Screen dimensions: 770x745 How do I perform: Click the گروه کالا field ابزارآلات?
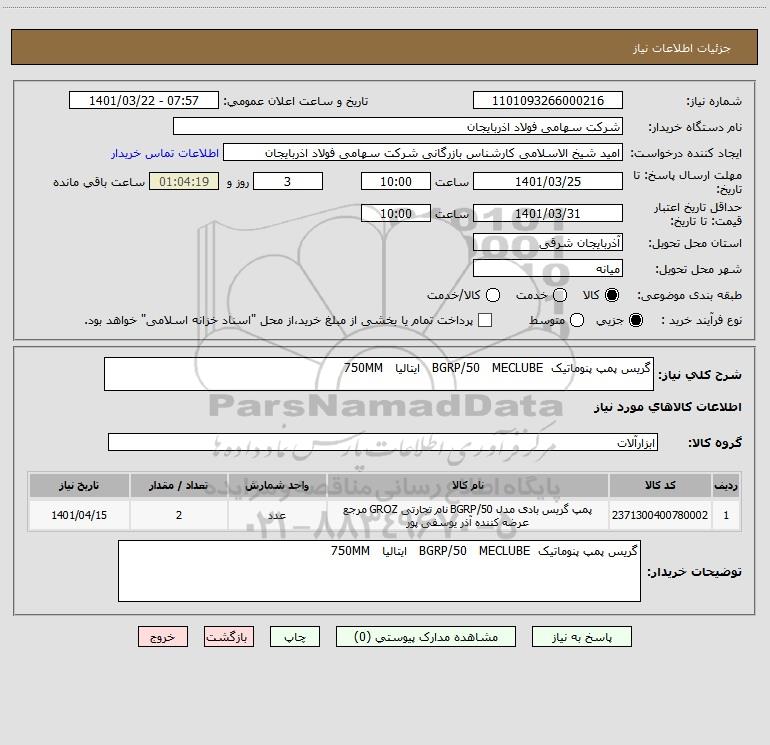click(383, 442)
